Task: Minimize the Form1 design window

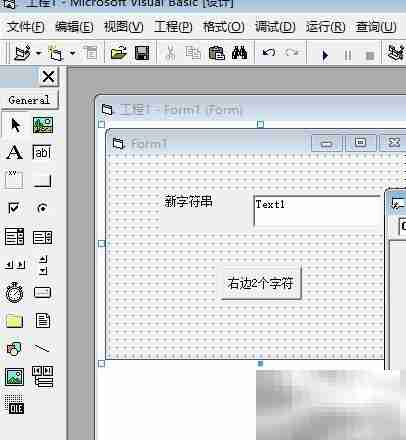Action: pos(327,143)
